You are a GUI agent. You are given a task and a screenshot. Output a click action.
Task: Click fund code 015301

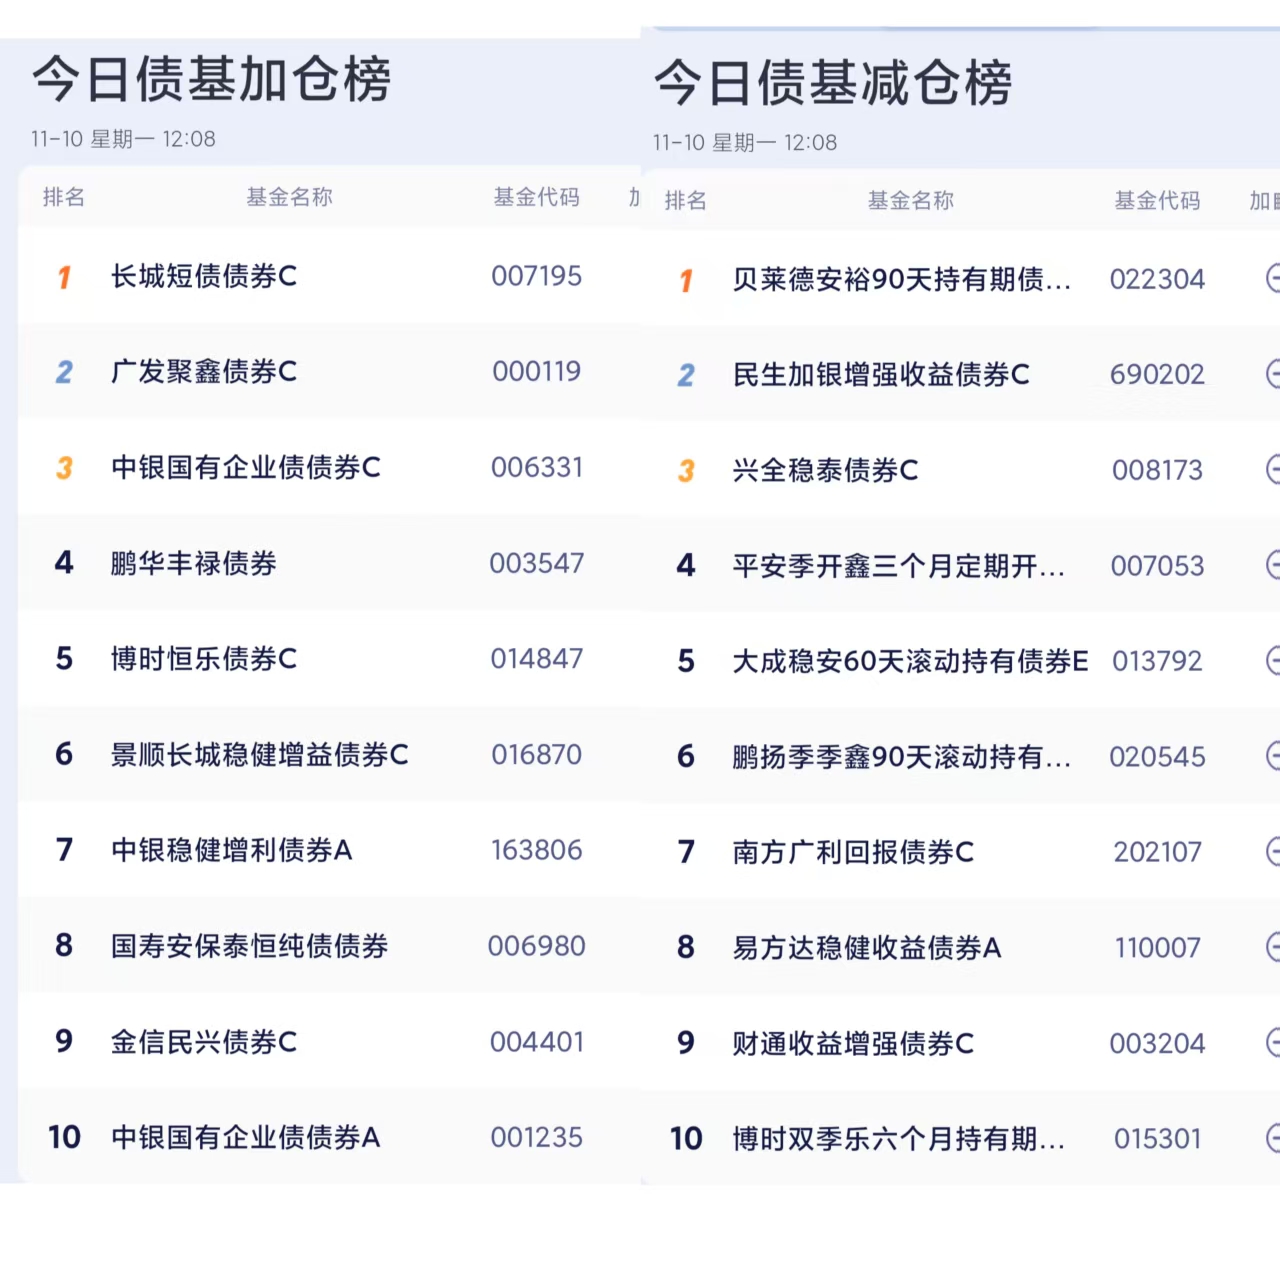tap(1158, 1139)
